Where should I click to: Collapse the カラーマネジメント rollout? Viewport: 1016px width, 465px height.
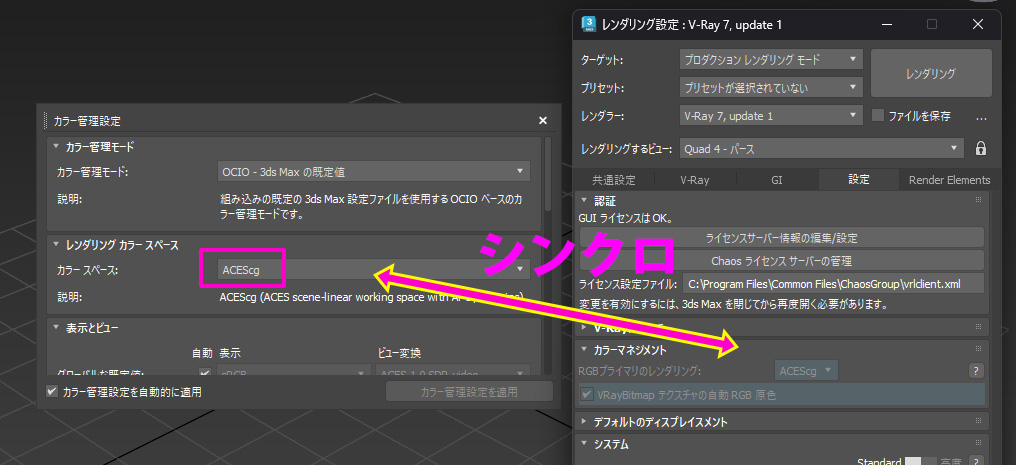point(584,350)
